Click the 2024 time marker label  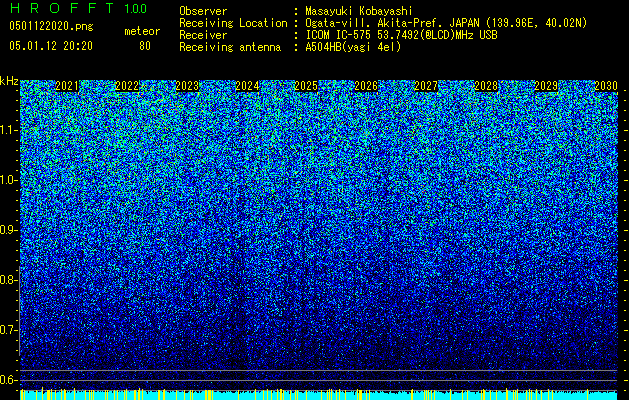click(x=247, y=86)
